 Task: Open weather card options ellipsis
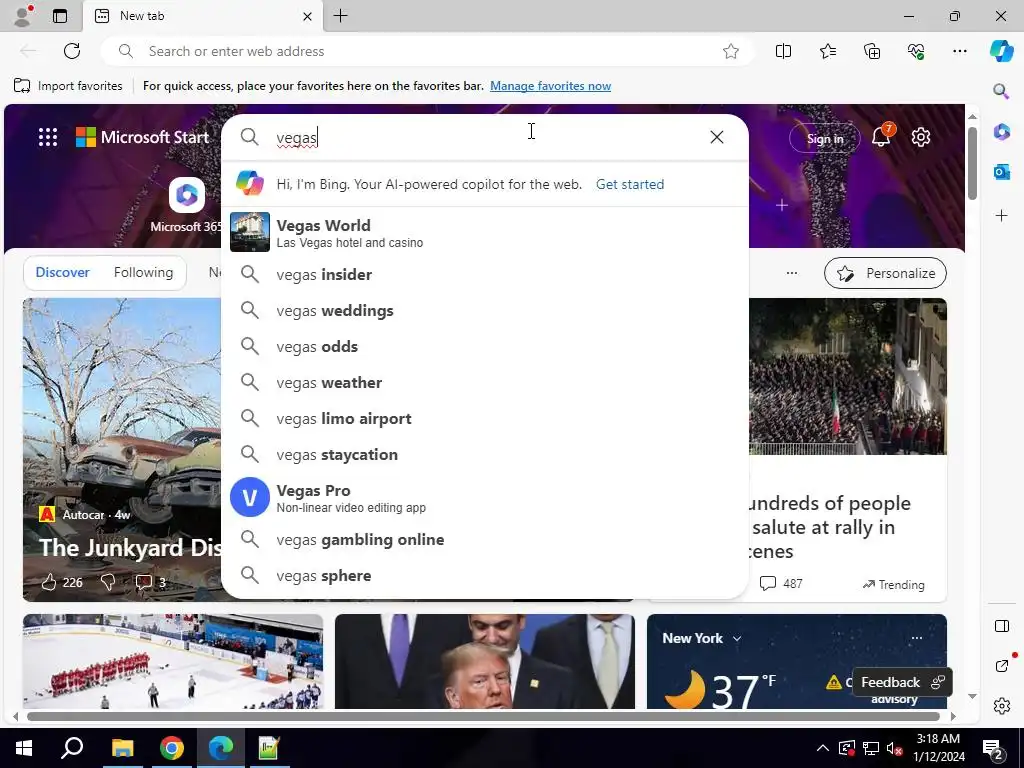(x=916, y=638)
